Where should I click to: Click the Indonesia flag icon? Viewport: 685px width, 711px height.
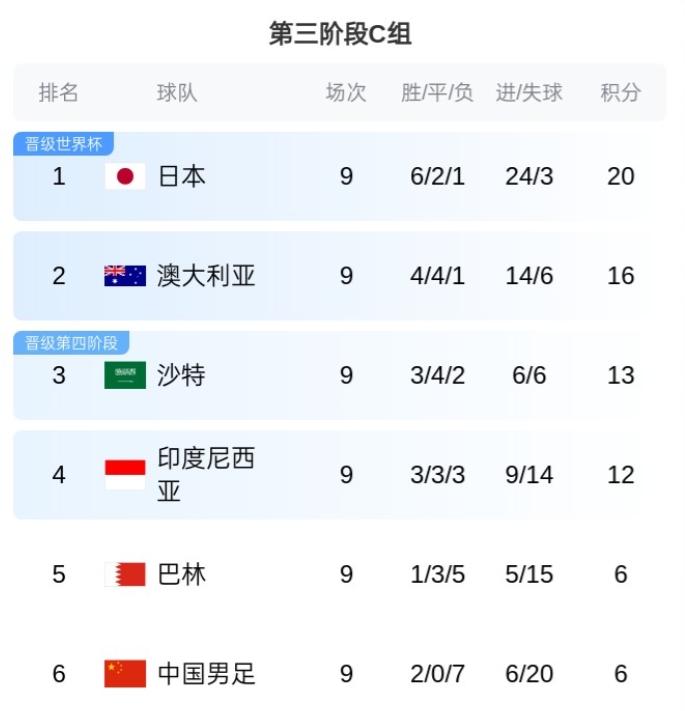click(125, 475)
